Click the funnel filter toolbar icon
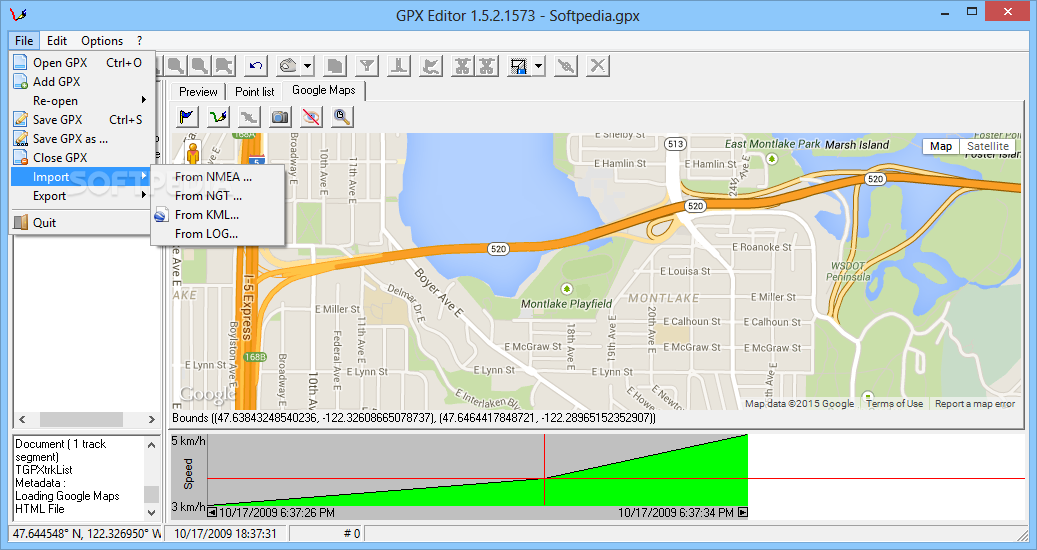Viewport: 1037px width, 550px height. (x=367, y=65)
